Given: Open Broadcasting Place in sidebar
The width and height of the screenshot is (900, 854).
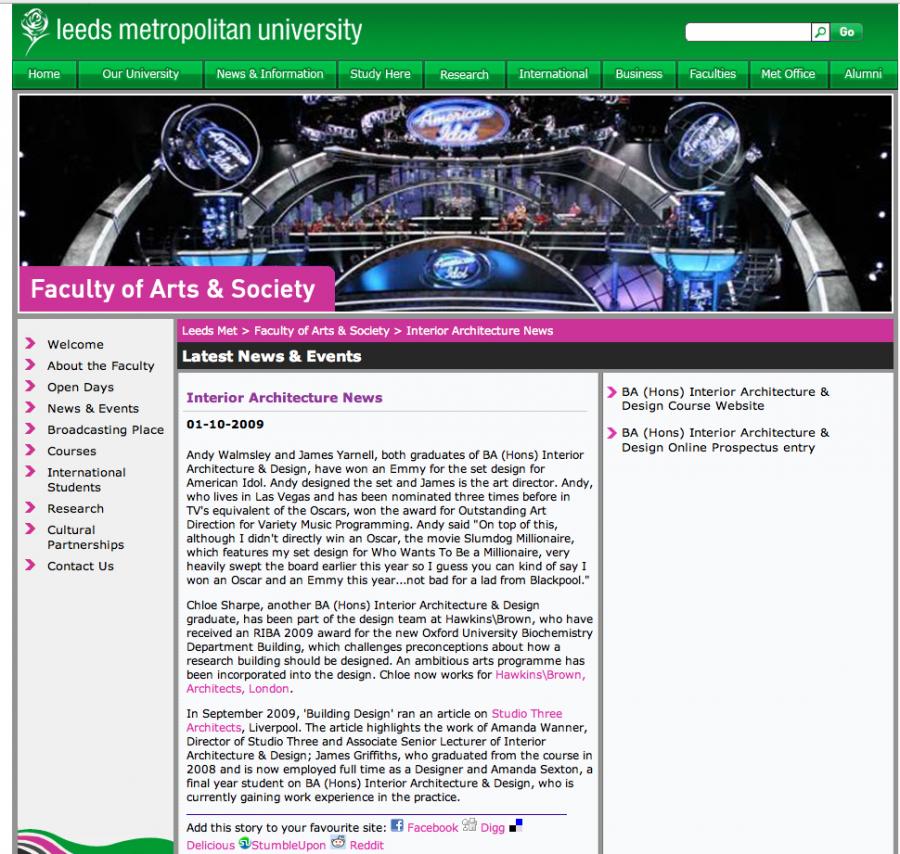Looking at the screenshot, I should coord(105,430).
